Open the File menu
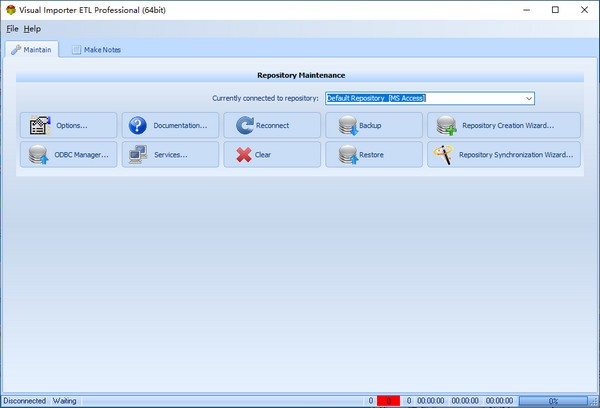Viewport: 600px width, 408px height. coord(12,29)
